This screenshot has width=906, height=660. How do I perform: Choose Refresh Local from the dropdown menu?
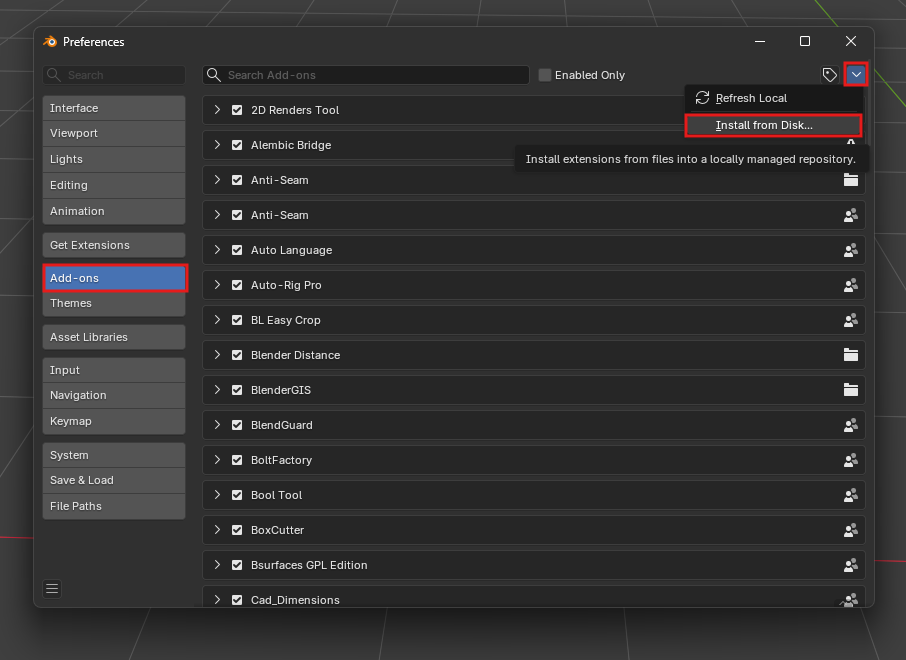click(x=774, y=98)
